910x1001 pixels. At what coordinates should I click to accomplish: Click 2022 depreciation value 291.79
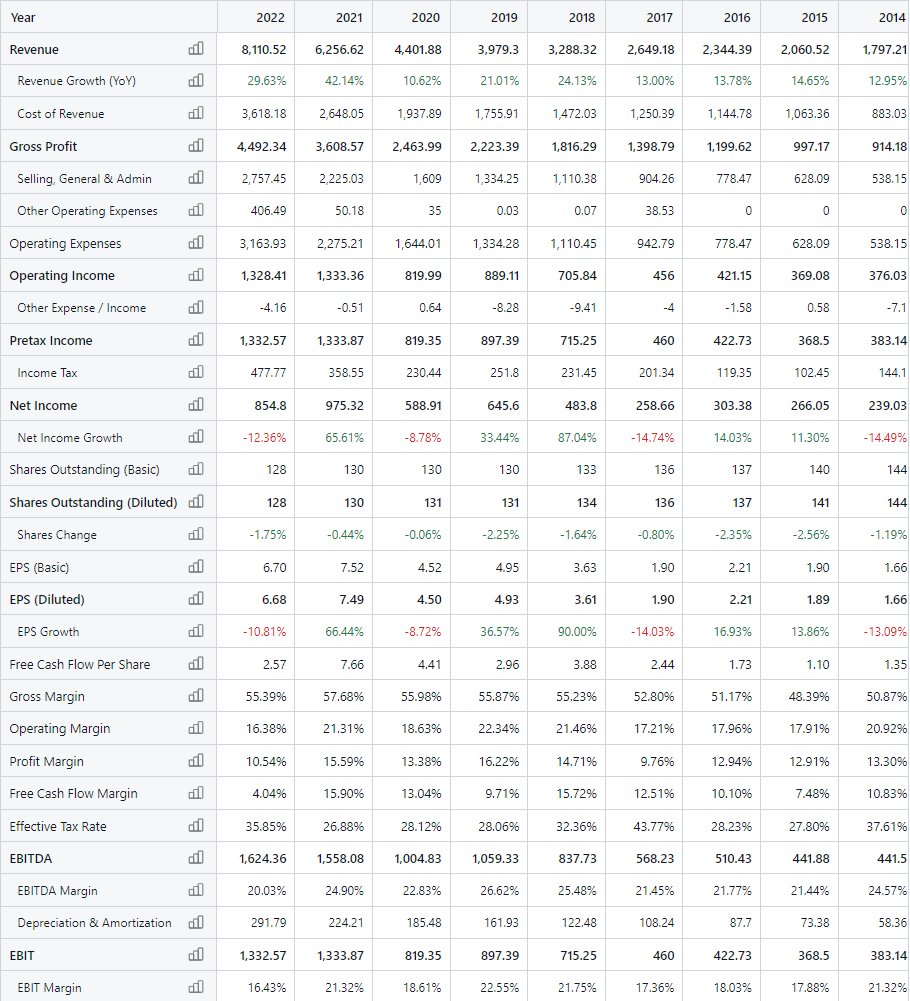pos(268,923)
